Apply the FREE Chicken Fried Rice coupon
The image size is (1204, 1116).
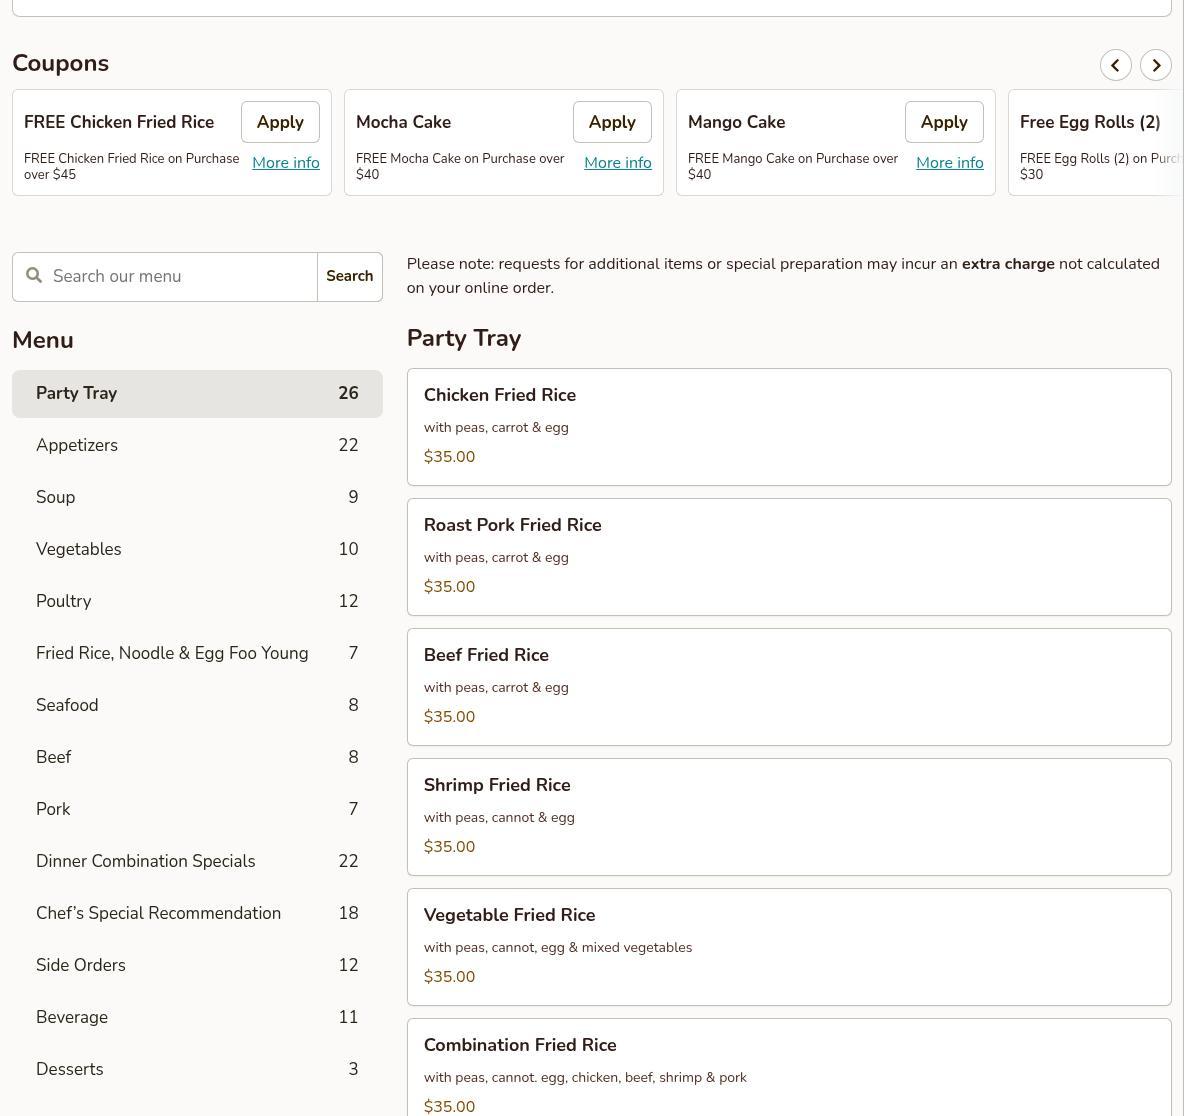click(x=280, y=122)
